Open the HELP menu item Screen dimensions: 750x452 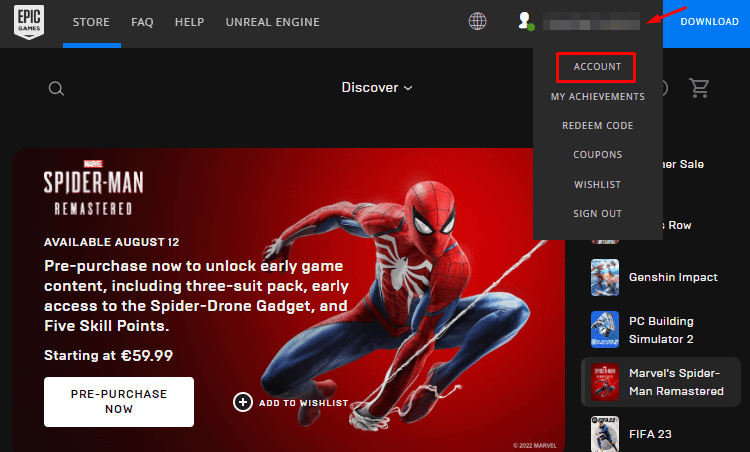click(189, 22)
